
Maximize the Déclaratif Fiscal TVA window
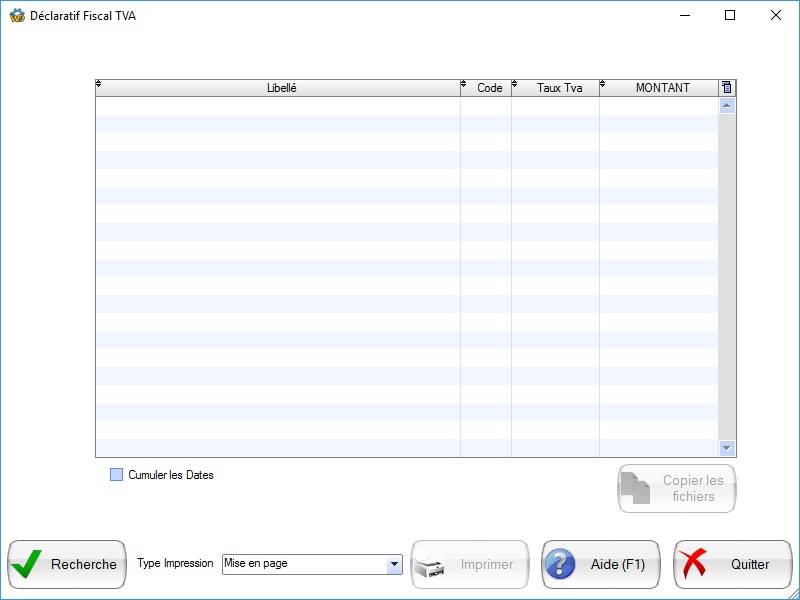[730, 16]
